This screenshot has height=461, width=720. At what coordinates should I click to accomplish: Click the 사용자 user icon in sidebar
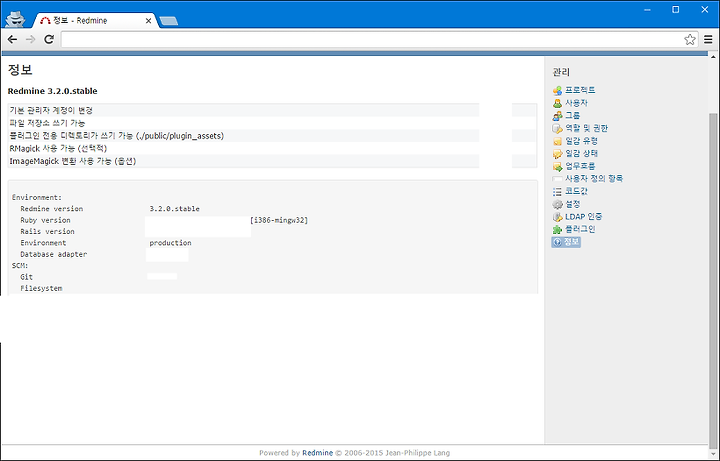coord(557,103)
